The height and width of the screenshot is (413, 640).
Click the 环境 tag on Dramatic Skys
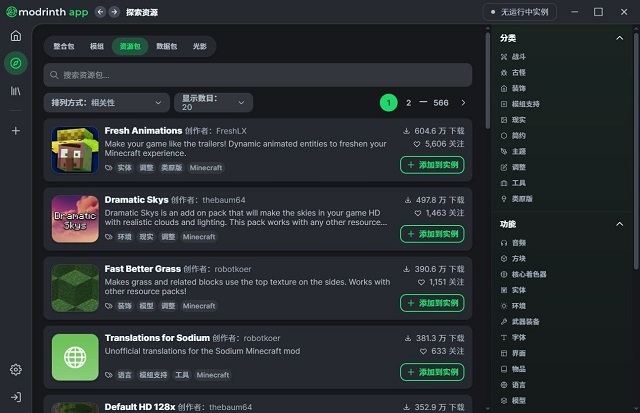click(x=124, y=237)
